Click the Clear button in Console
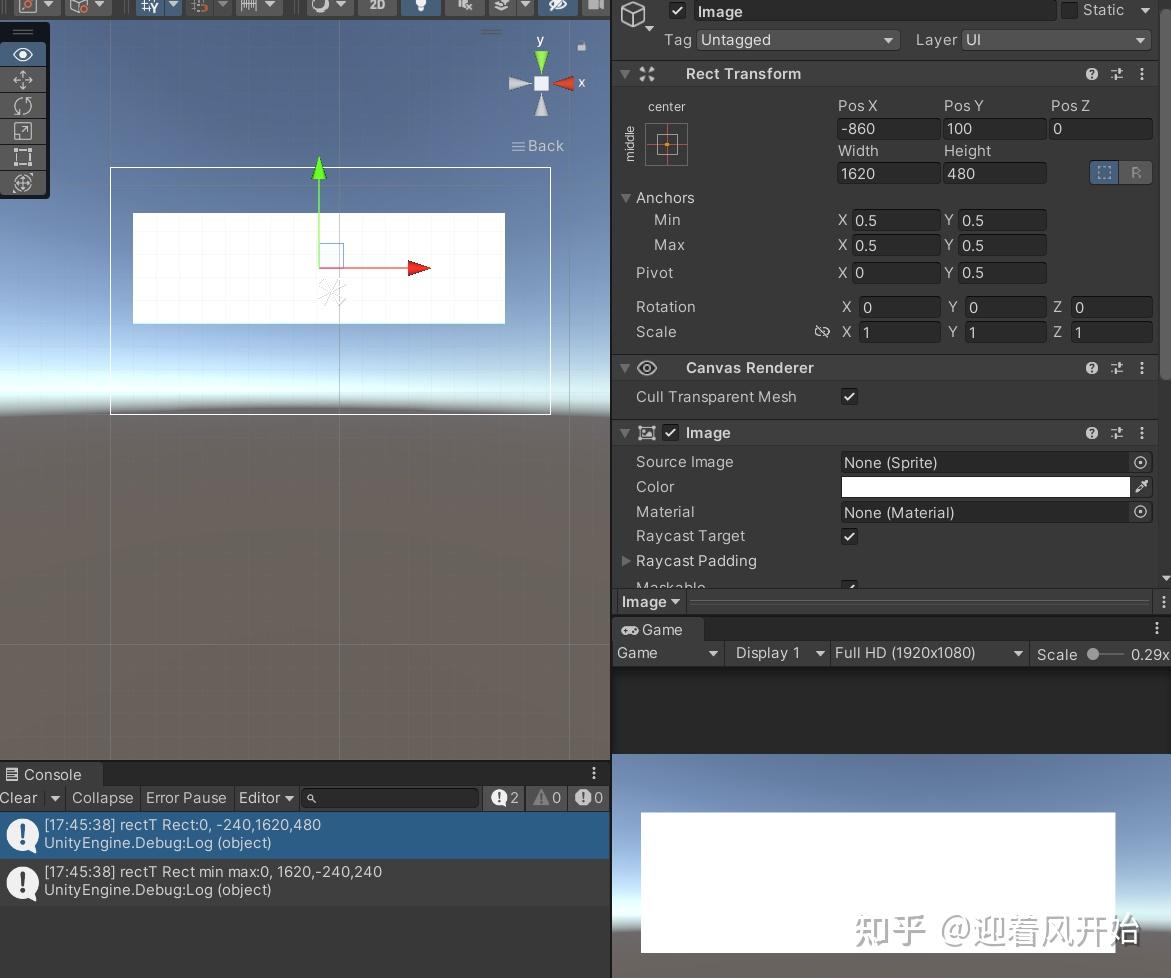1171x978 pixels. 20,798
